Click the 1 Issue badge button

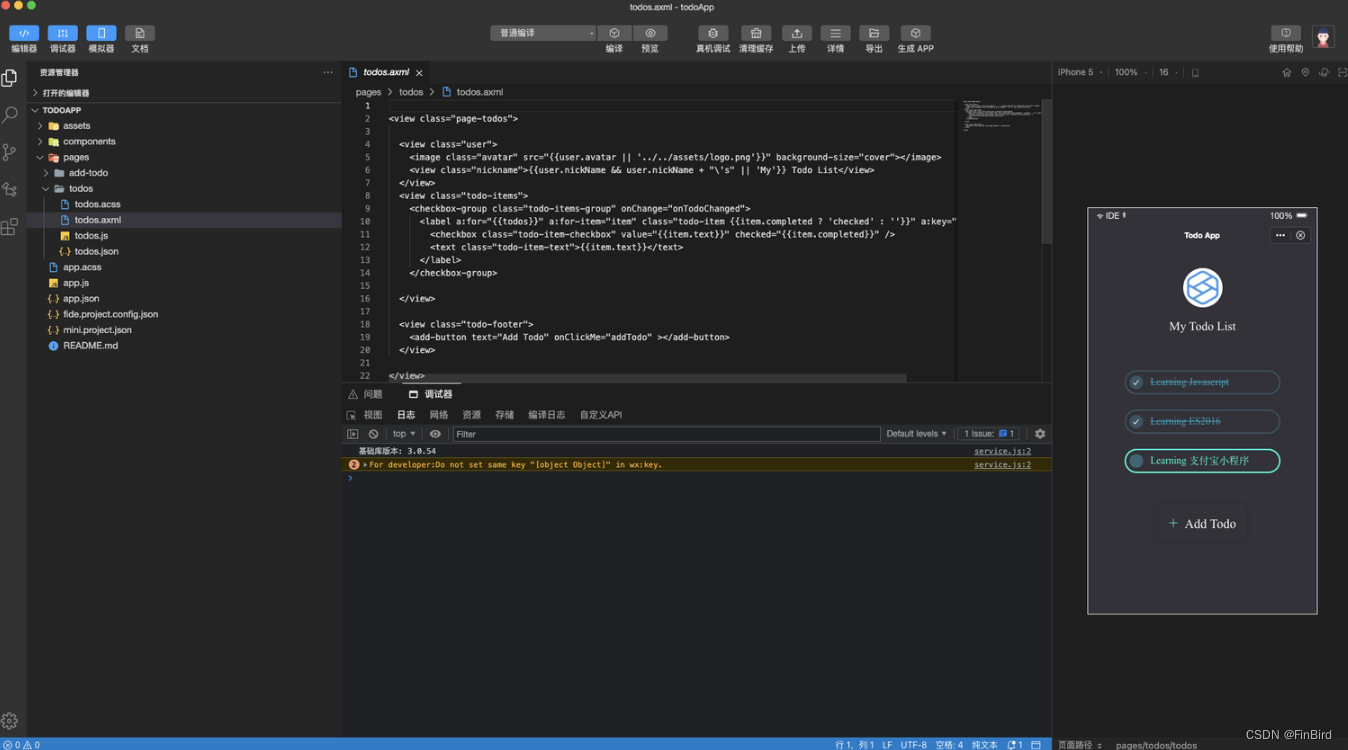(989, 434)
